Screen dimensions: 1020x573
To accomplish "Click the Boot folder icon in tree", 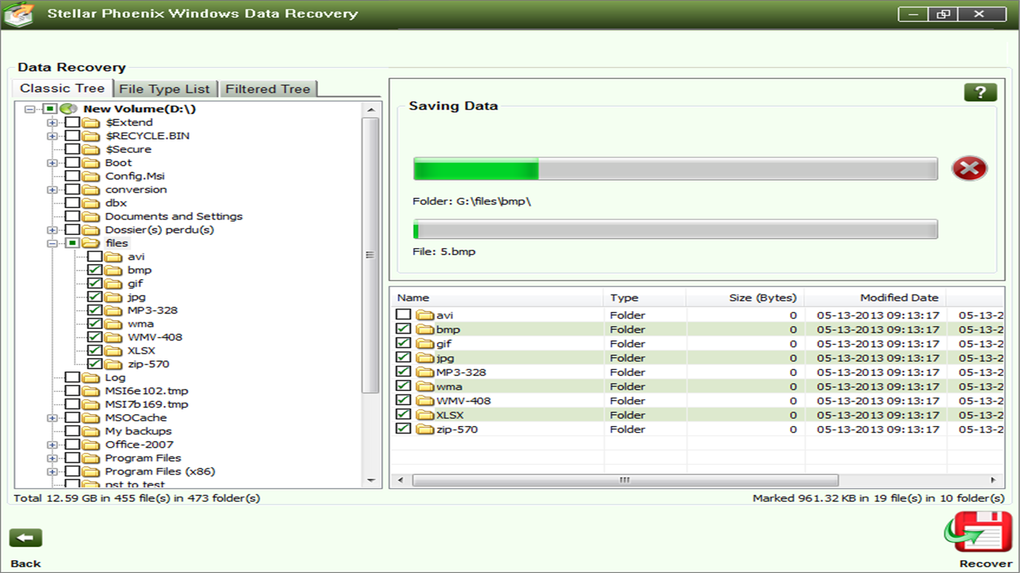I will 91,163.
